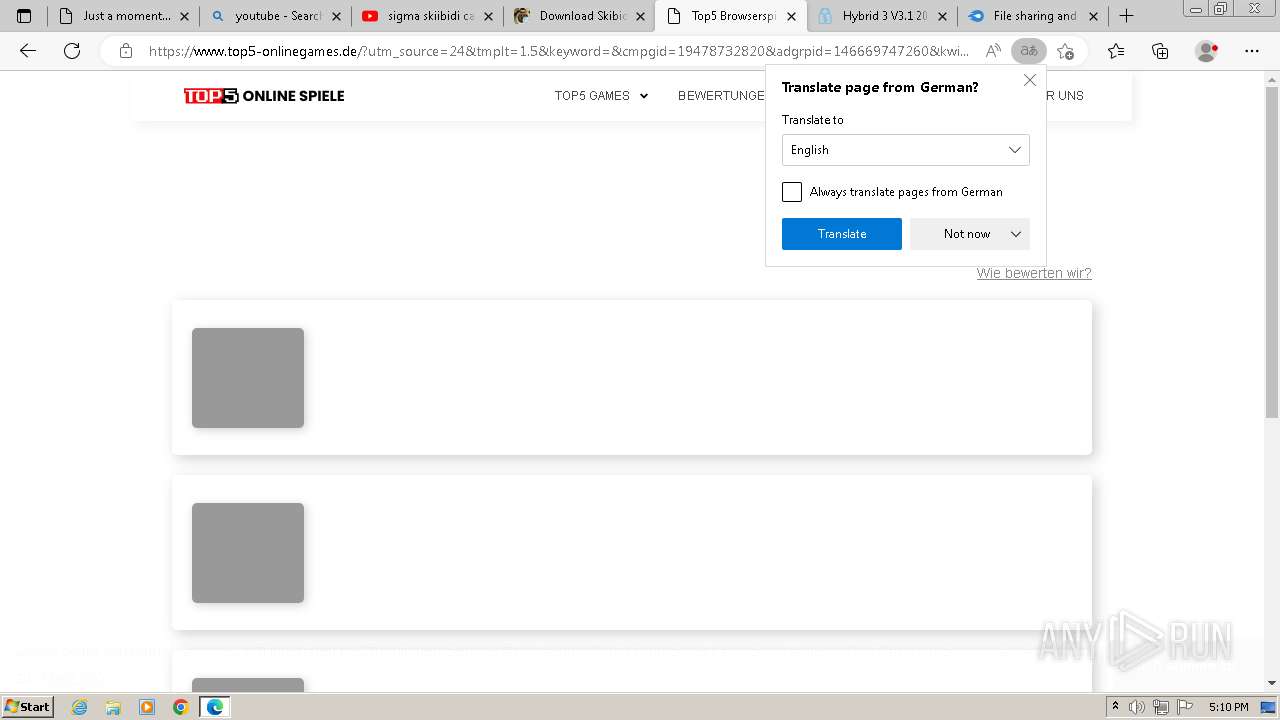Open the network tray icon
Screen dimensions: 1280x720
1161,707
